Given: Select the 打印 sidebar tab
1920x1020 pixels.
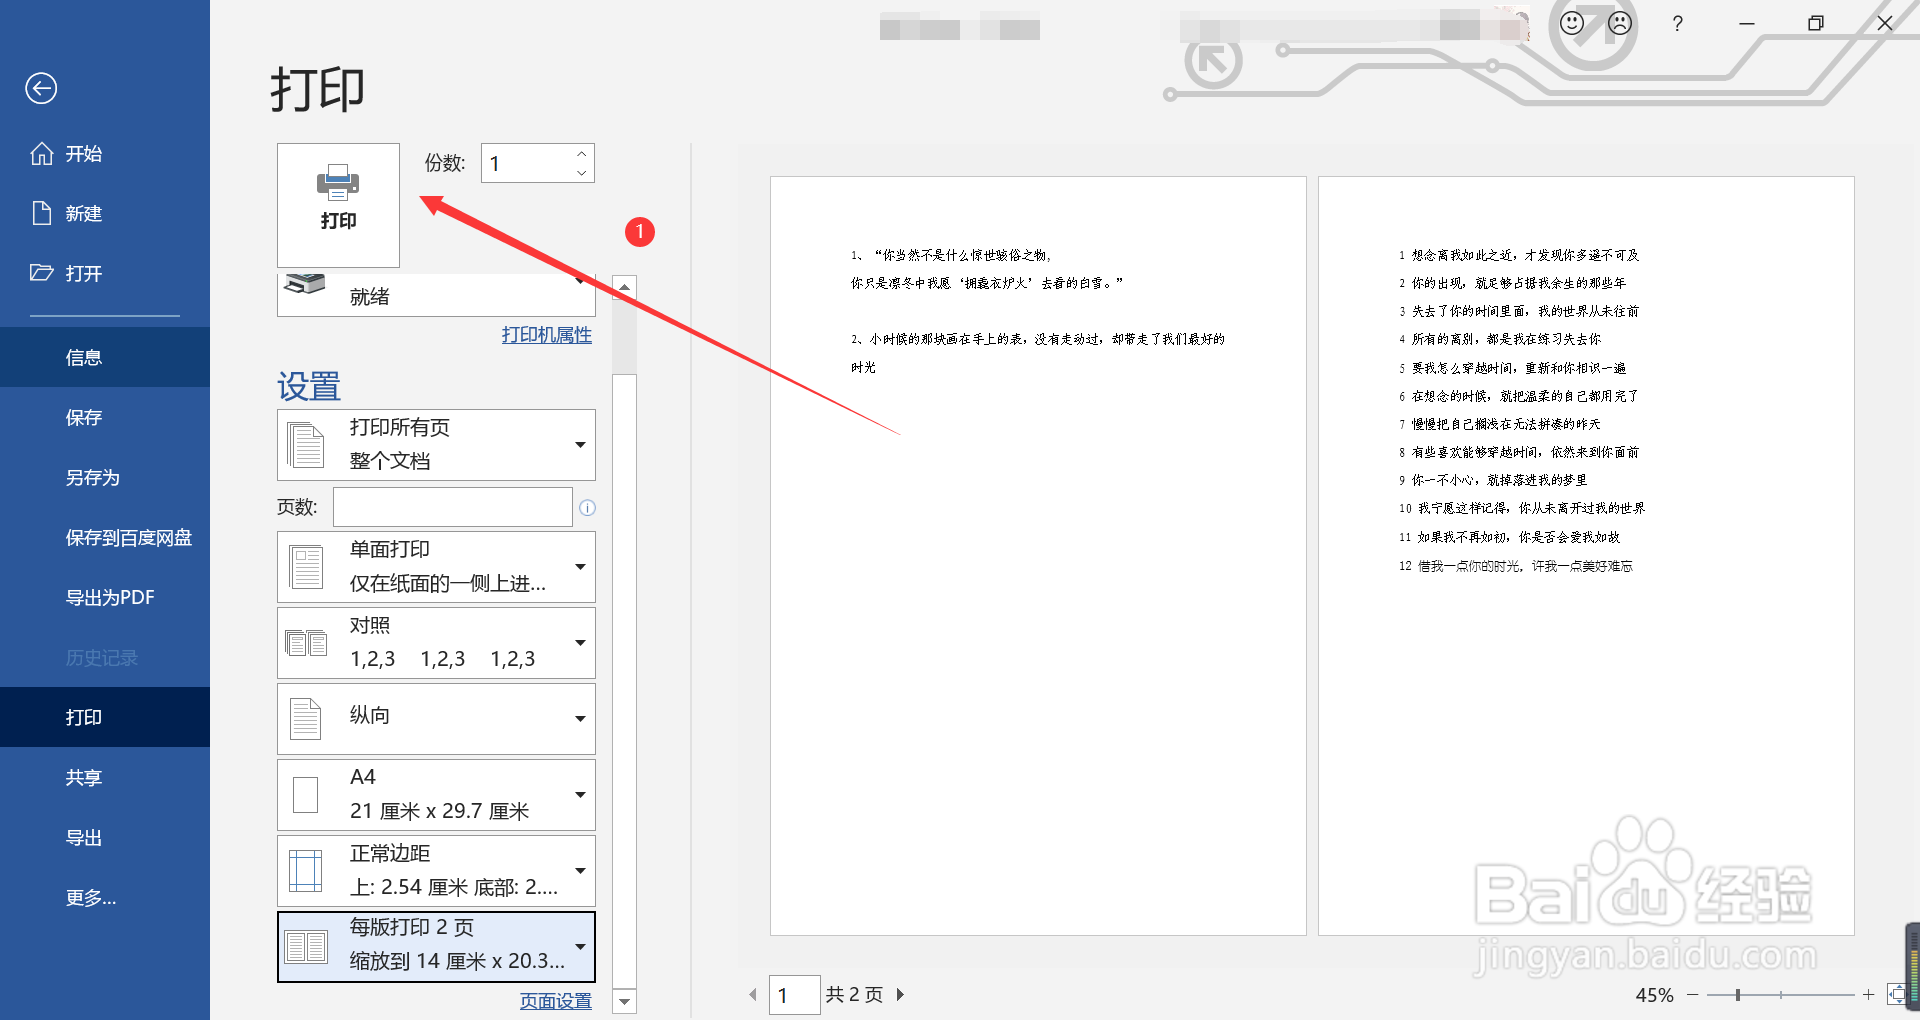Looking at the screenshot, I should (x=105, y=717).
